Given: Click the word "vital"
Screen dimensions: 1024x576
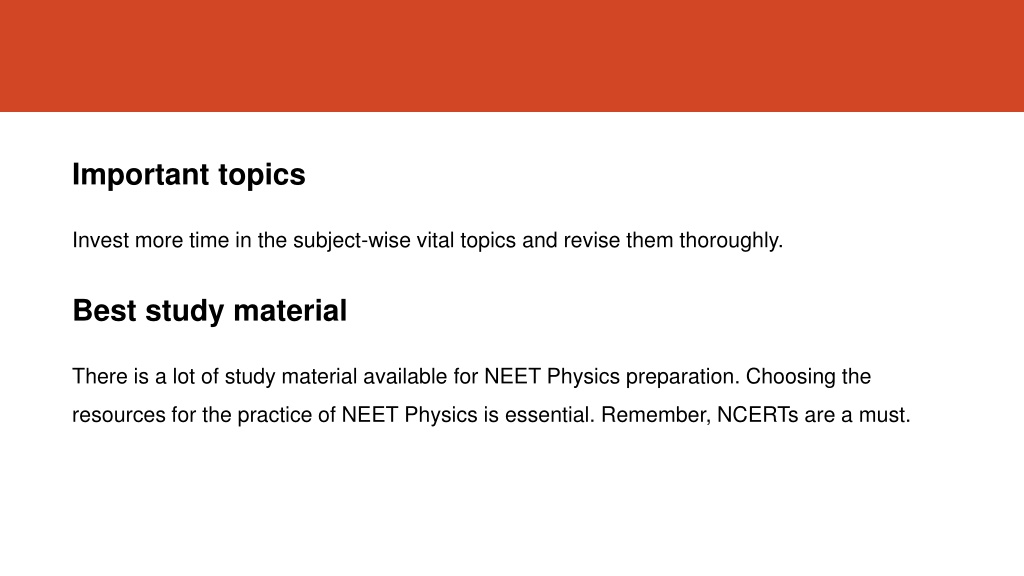Looking at the screenshot, I should tap(435, 240).
